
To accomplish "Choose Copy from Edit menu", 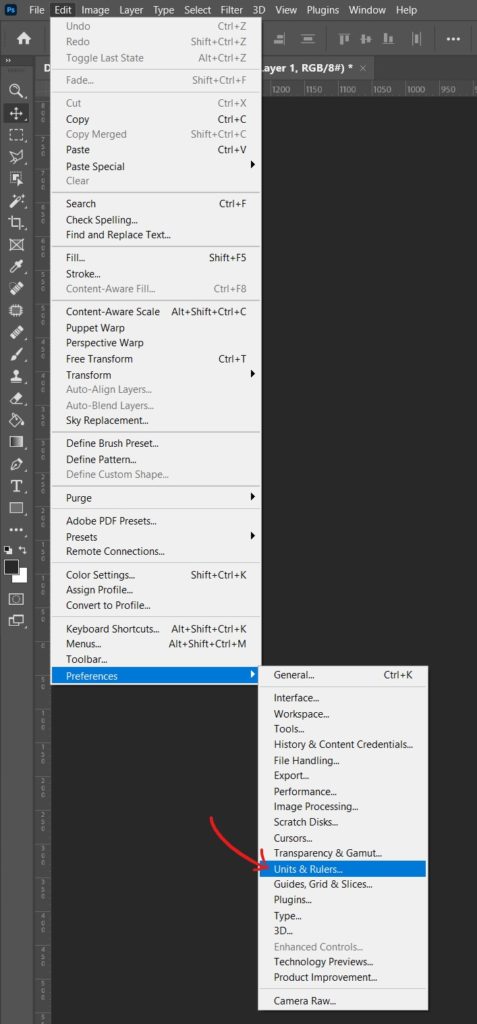I will click(156, 119).
